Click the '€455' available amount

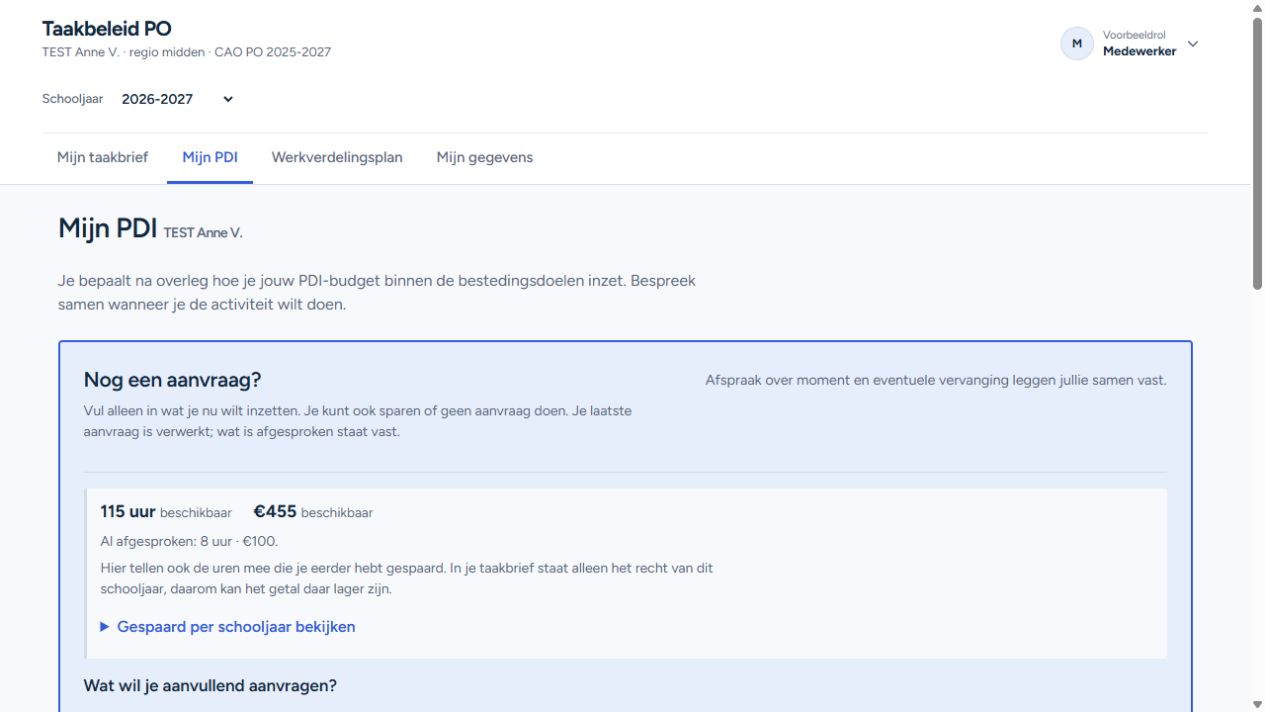tap(275, 512)
